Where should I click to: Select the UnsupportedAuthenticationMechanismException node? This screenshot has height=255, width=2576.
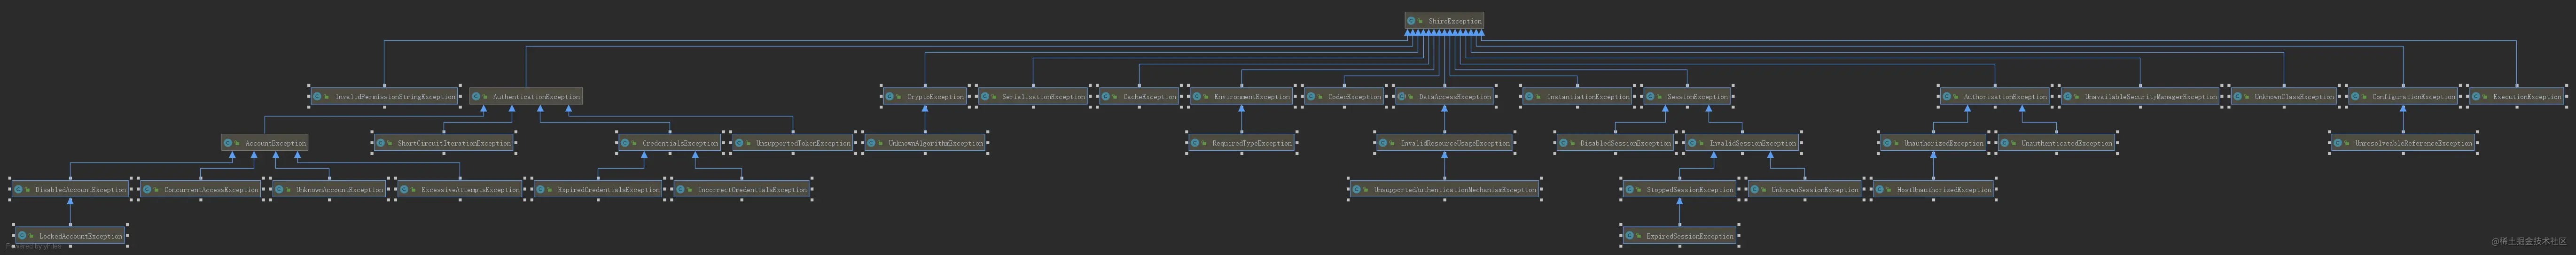click(x=1444, y=189)
